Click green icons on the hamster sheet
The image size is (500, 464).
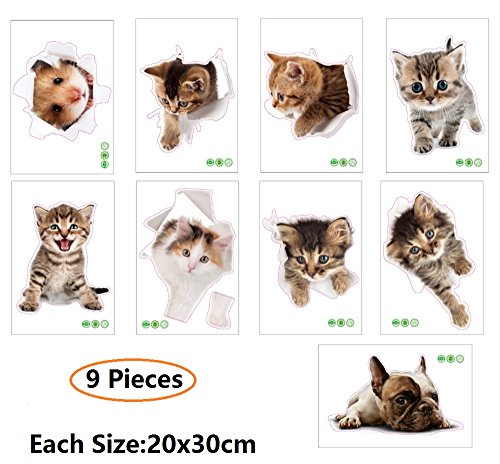point(105,155)
